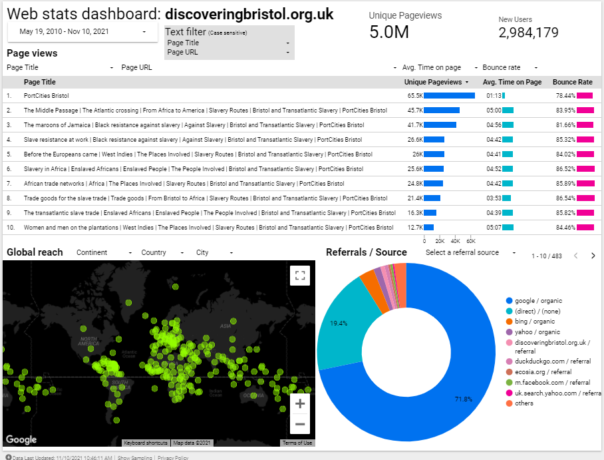Click the Google logo on the map
This screenshot has width=604, height=460.
pos(21,439)
